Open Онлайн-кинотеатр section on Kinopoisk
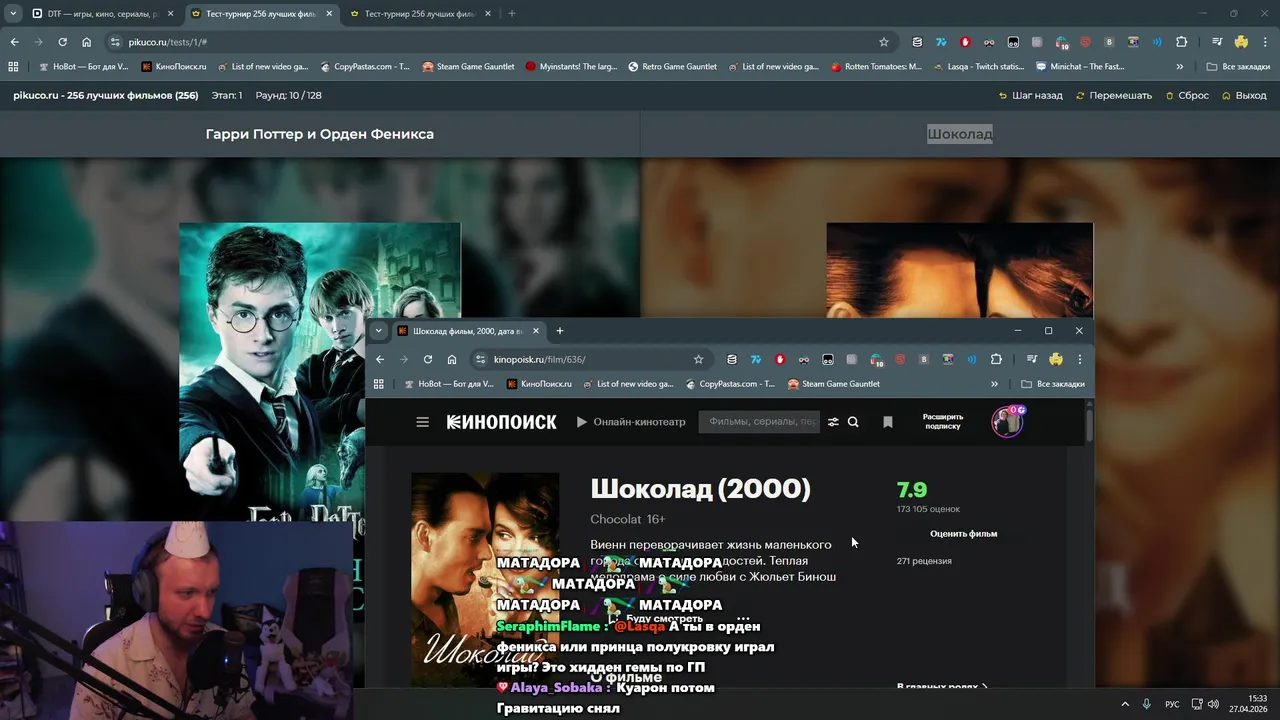 [631, 422]
